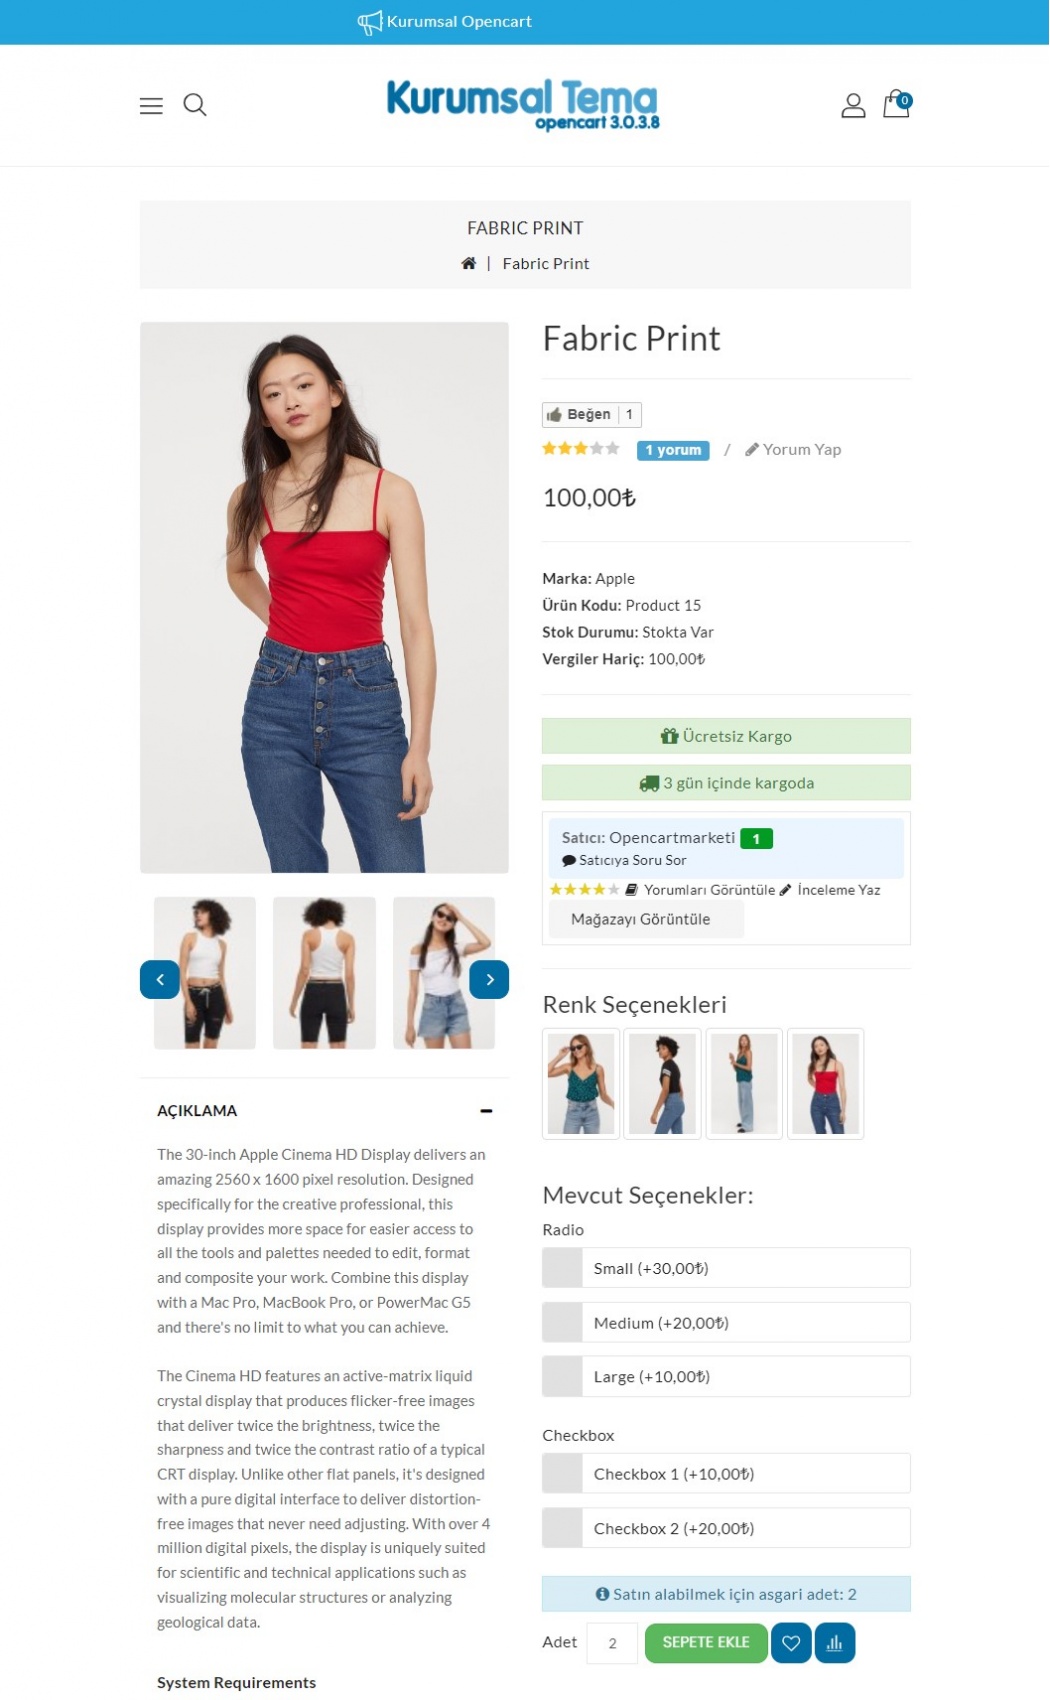Choose the red top color option
This screenshot has width=1050, height=1700.
pos(826,1084)
